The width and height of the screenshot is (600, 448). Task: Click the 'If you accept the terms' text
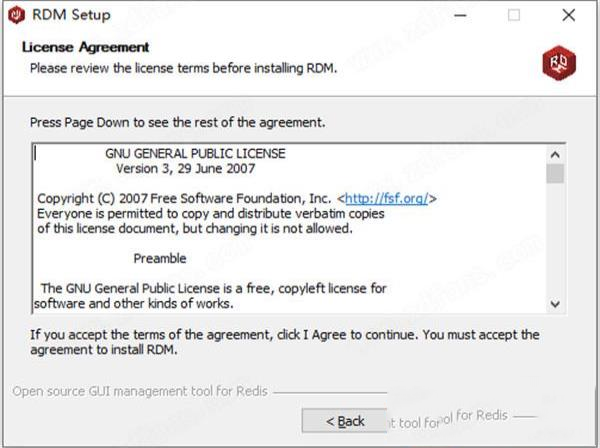click(285, 334)
